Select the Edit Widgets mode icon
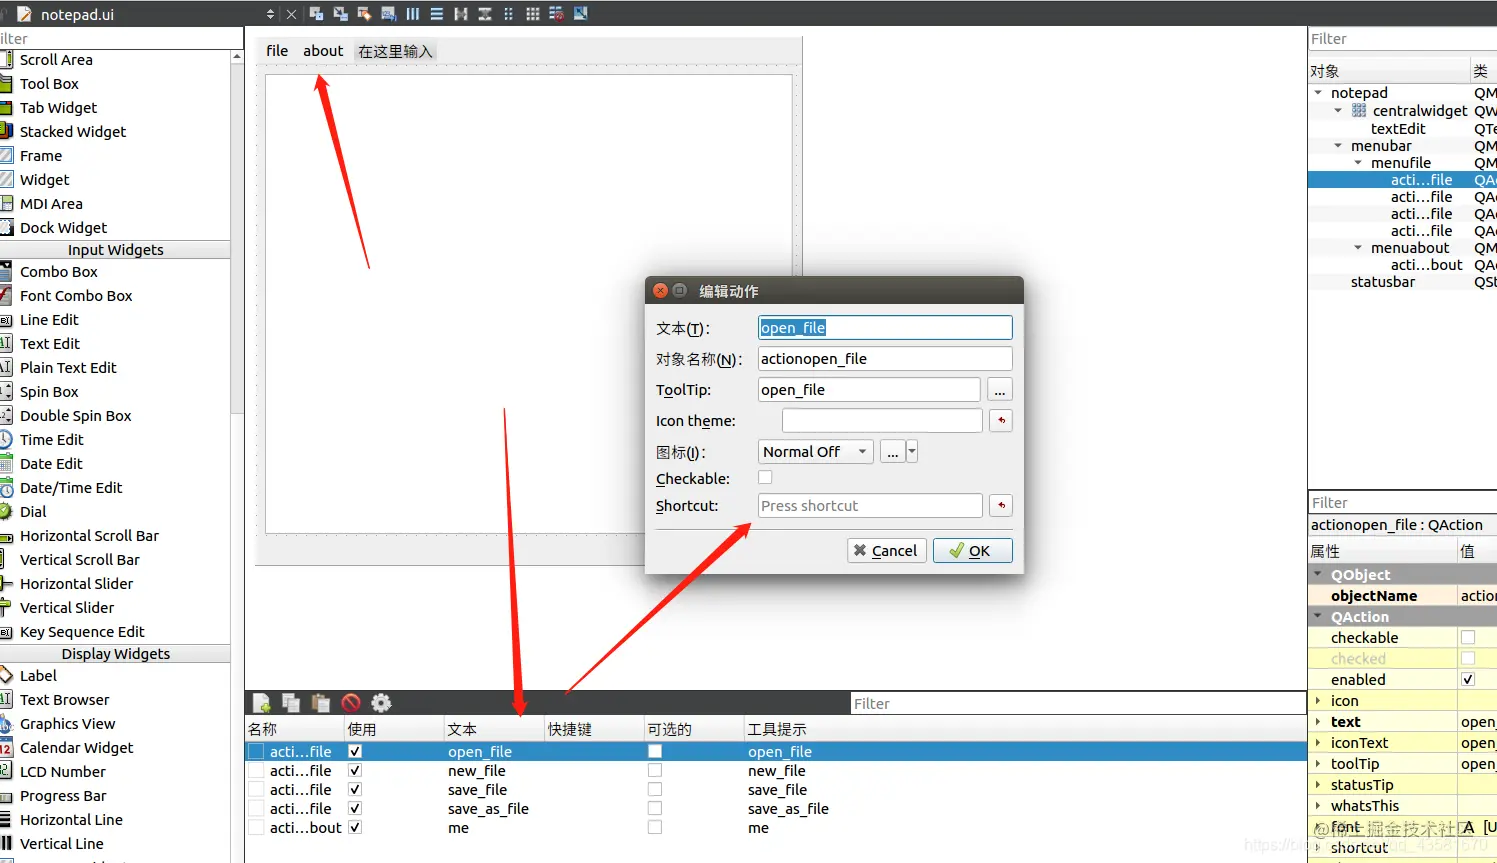1497x863 pixels. [x=316, y=14]
